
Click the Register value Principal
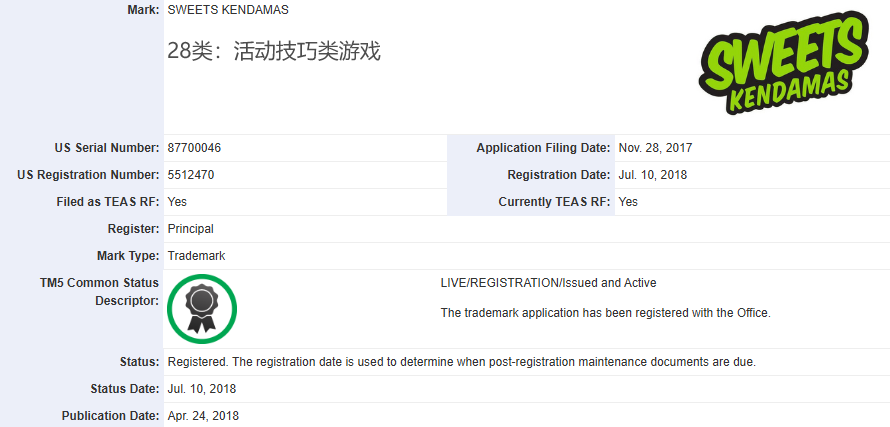191,229
